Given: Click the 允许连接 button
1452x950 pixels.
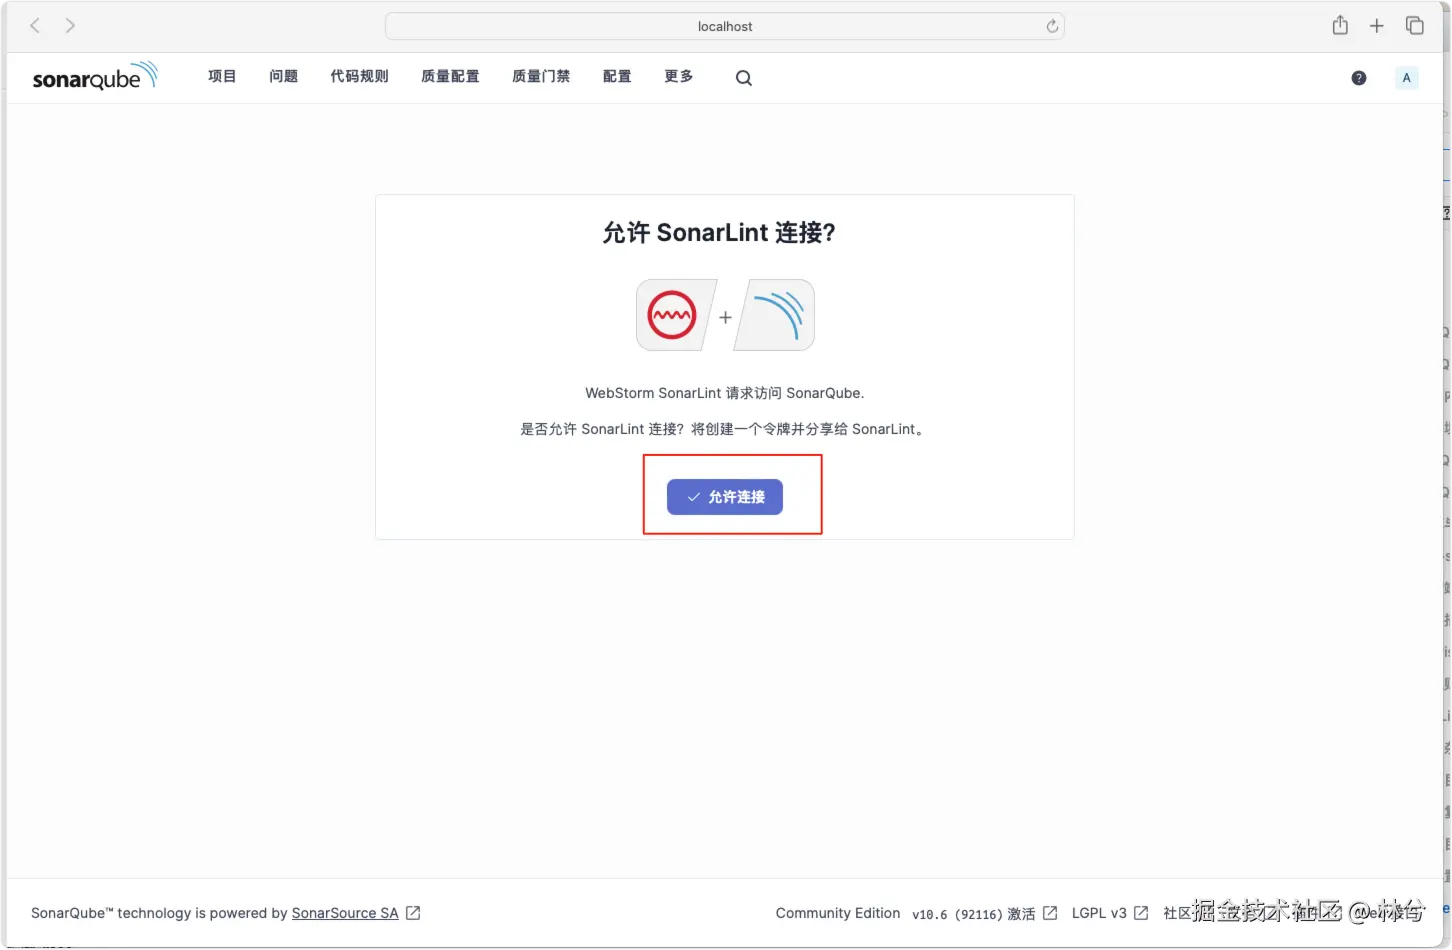Looking at the screenshot, I should (x=725, y=497).
